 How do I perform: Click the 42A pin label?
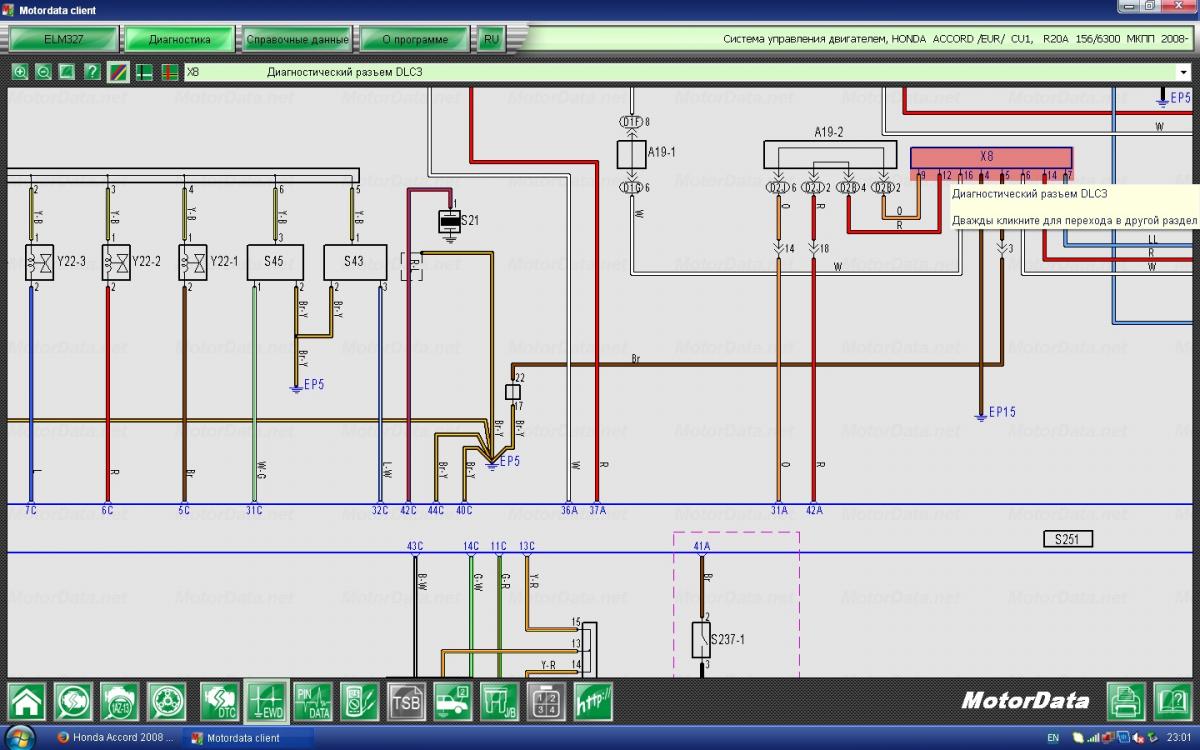(x=814, y=510)
